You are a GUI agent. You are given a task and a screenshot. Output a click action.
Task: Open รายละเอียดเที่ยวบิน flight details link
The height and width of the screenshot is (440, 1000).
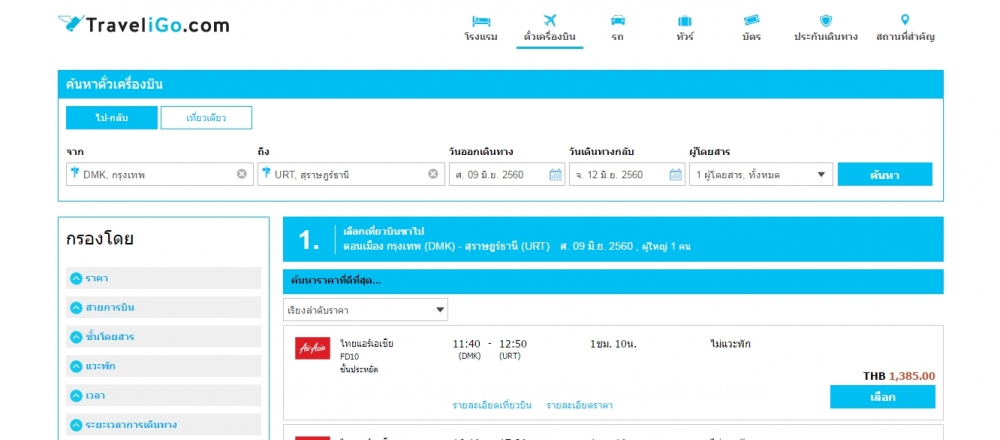491,405
